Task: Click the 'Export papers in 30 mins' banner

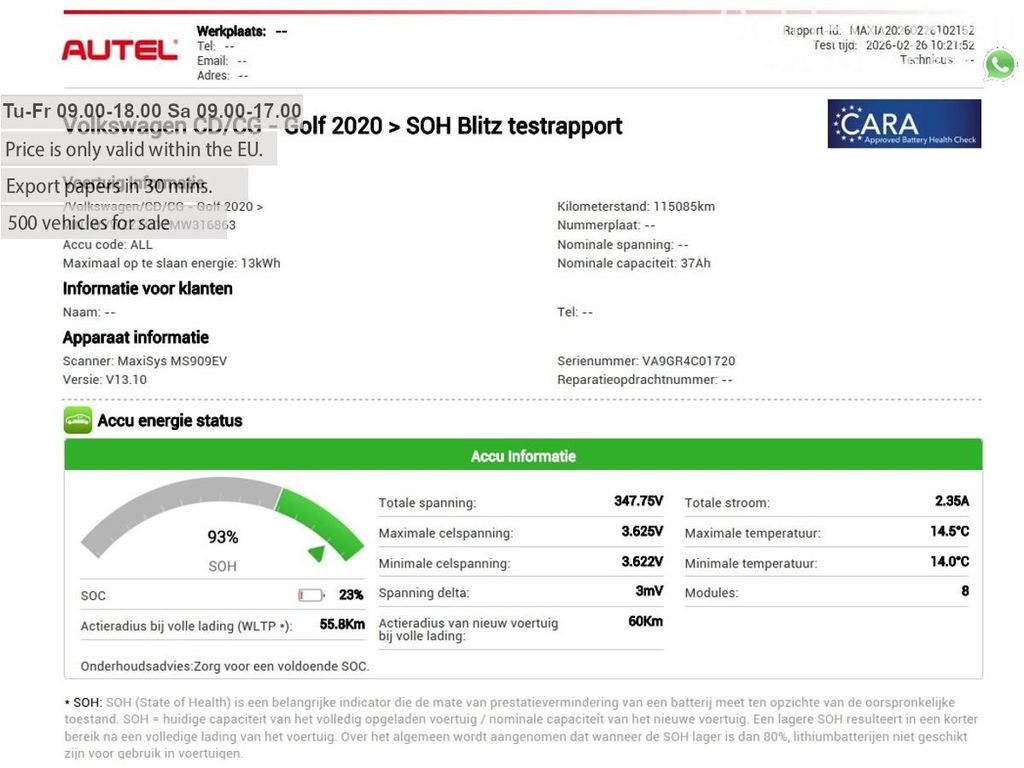Action: (109, 186)
